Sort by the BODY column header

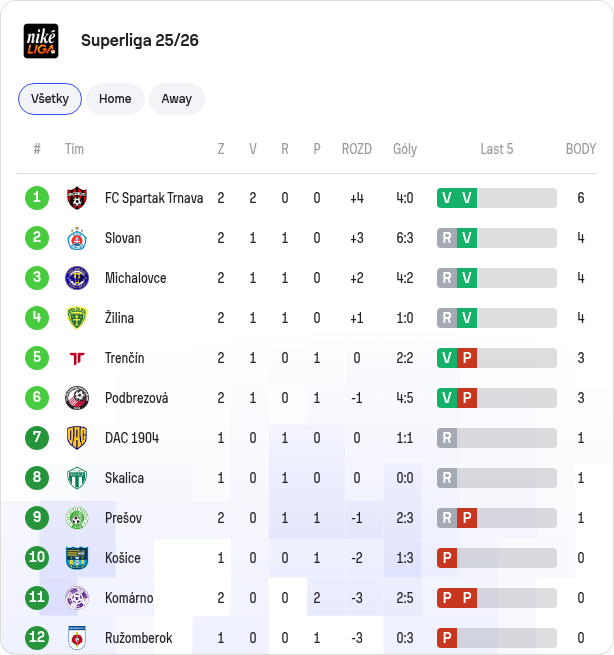click(581, 149)
